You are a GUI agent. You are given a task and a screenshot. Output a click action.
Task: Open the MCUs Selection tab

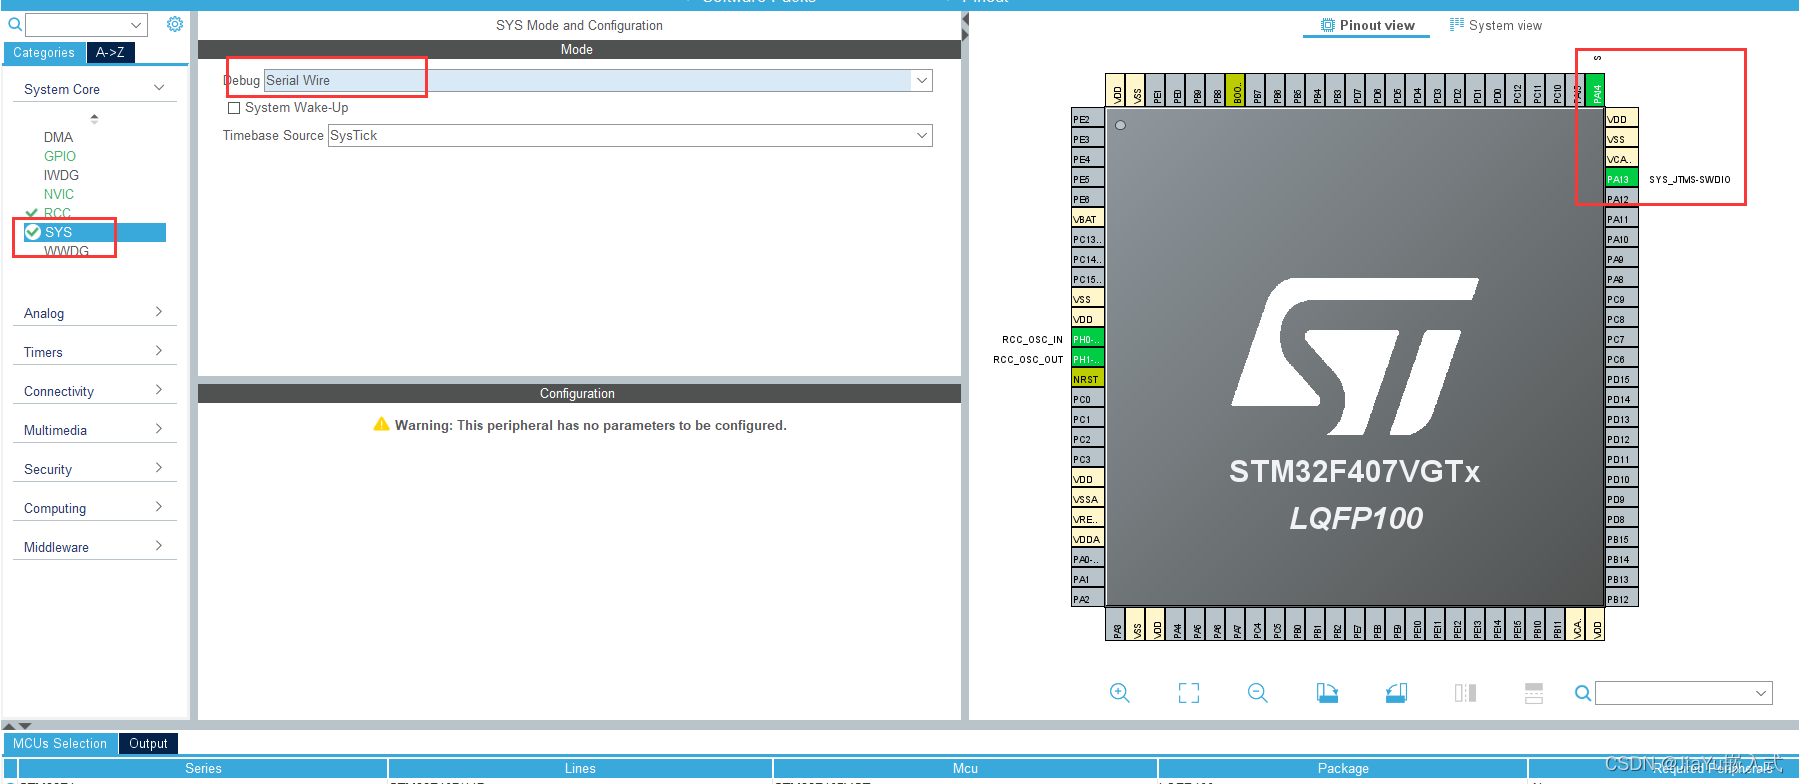(60, 743)
